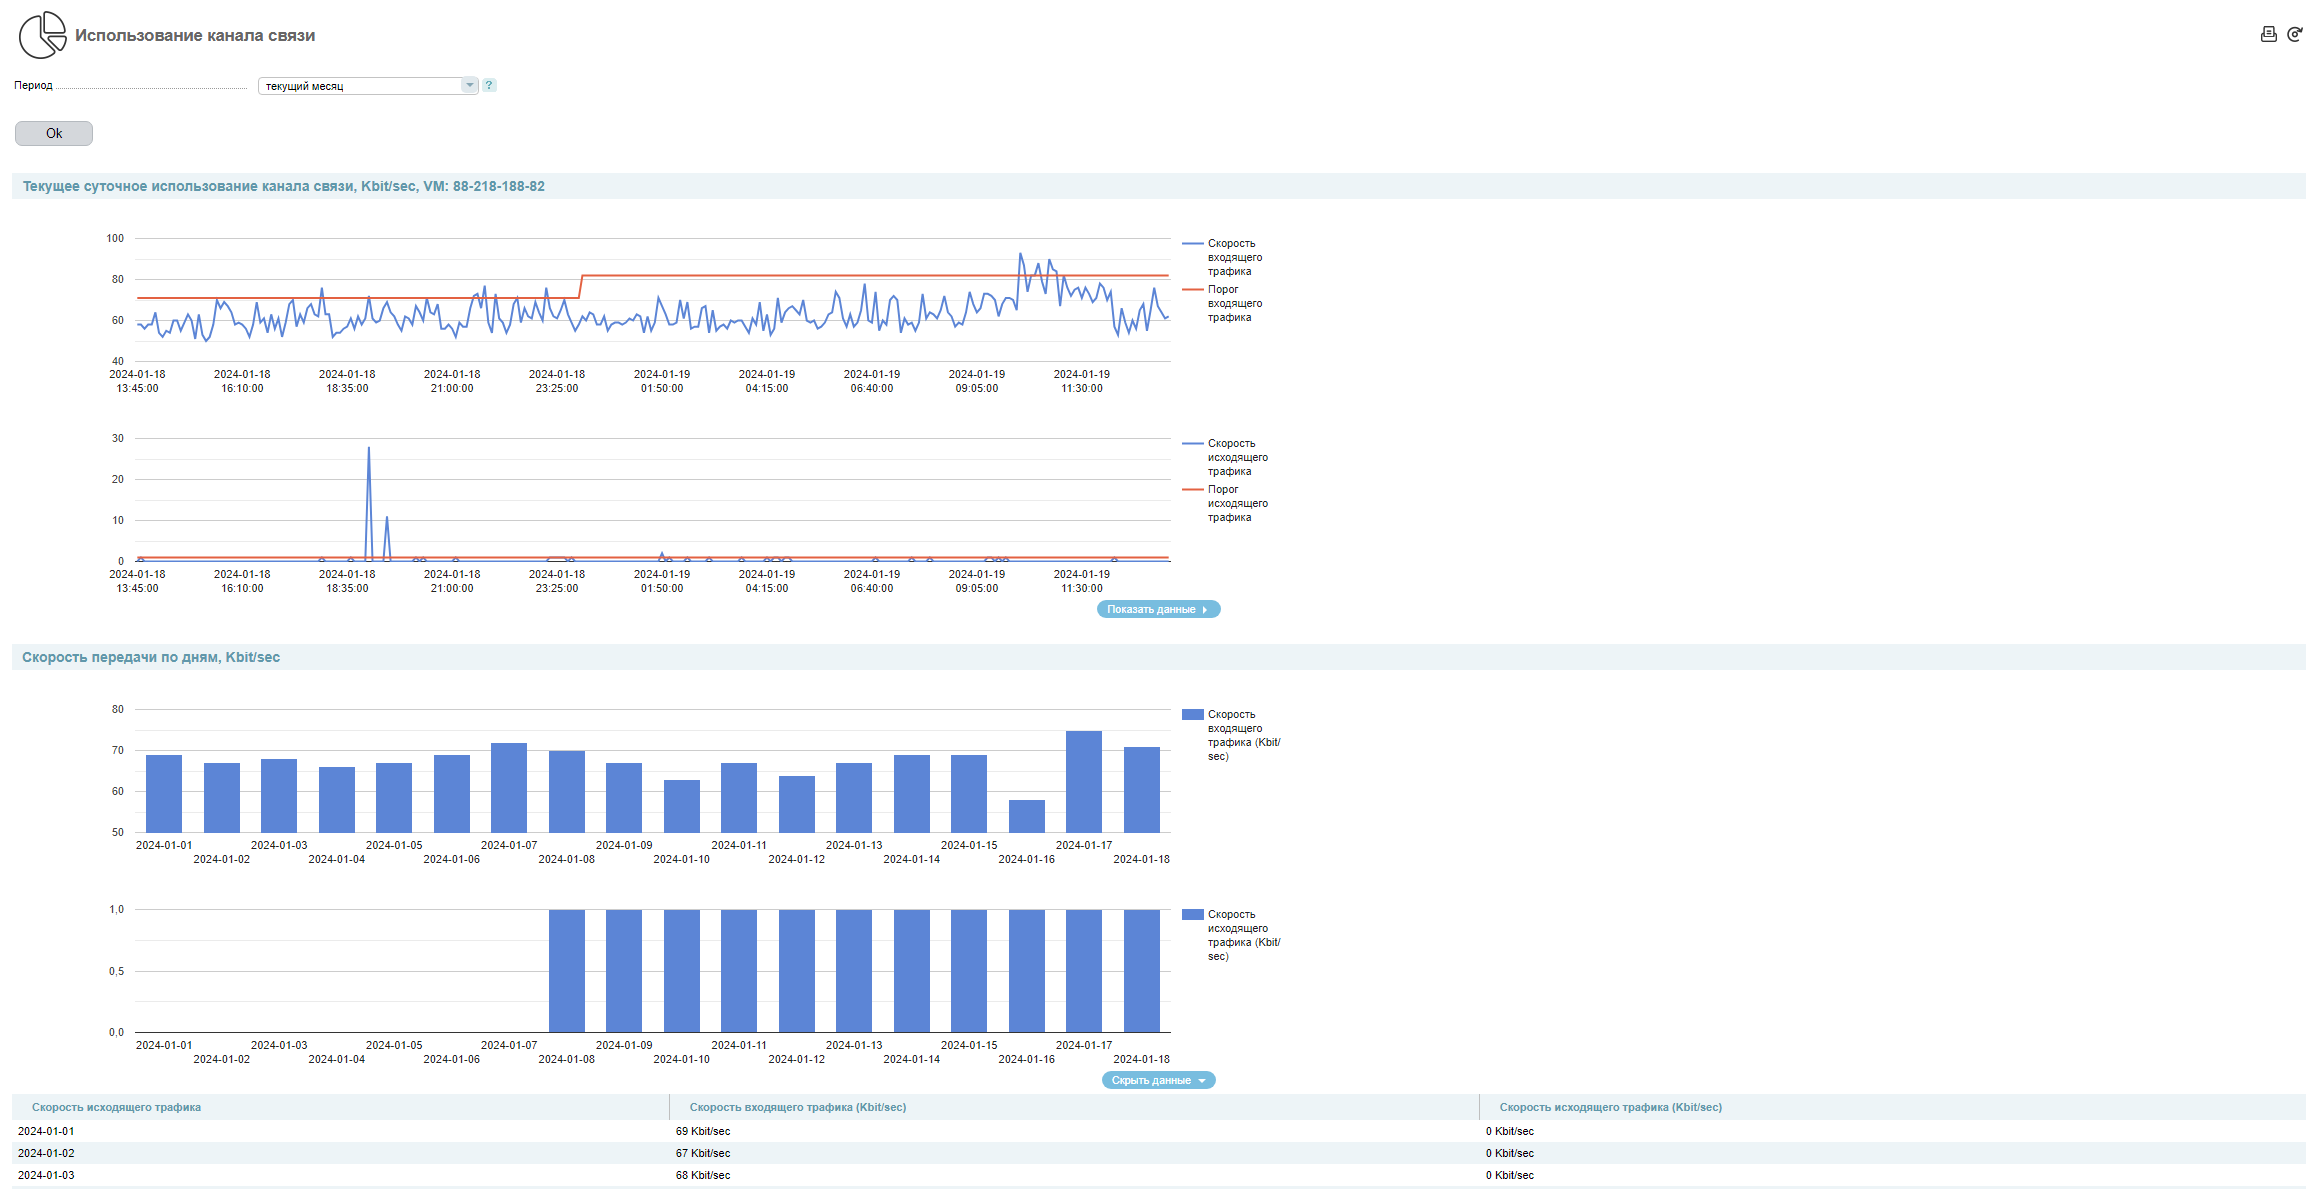Click the incoming traffic bar for 2024-01-16
The image size is (2311, 1189).
[x=1027, y=816]
